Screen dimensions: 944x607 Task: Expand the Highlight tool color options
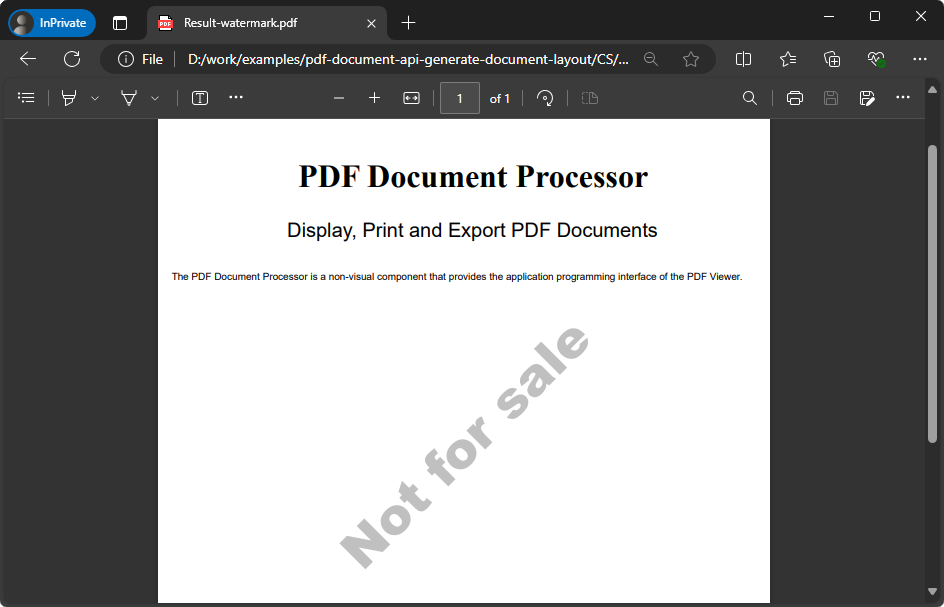click(95, 98)
